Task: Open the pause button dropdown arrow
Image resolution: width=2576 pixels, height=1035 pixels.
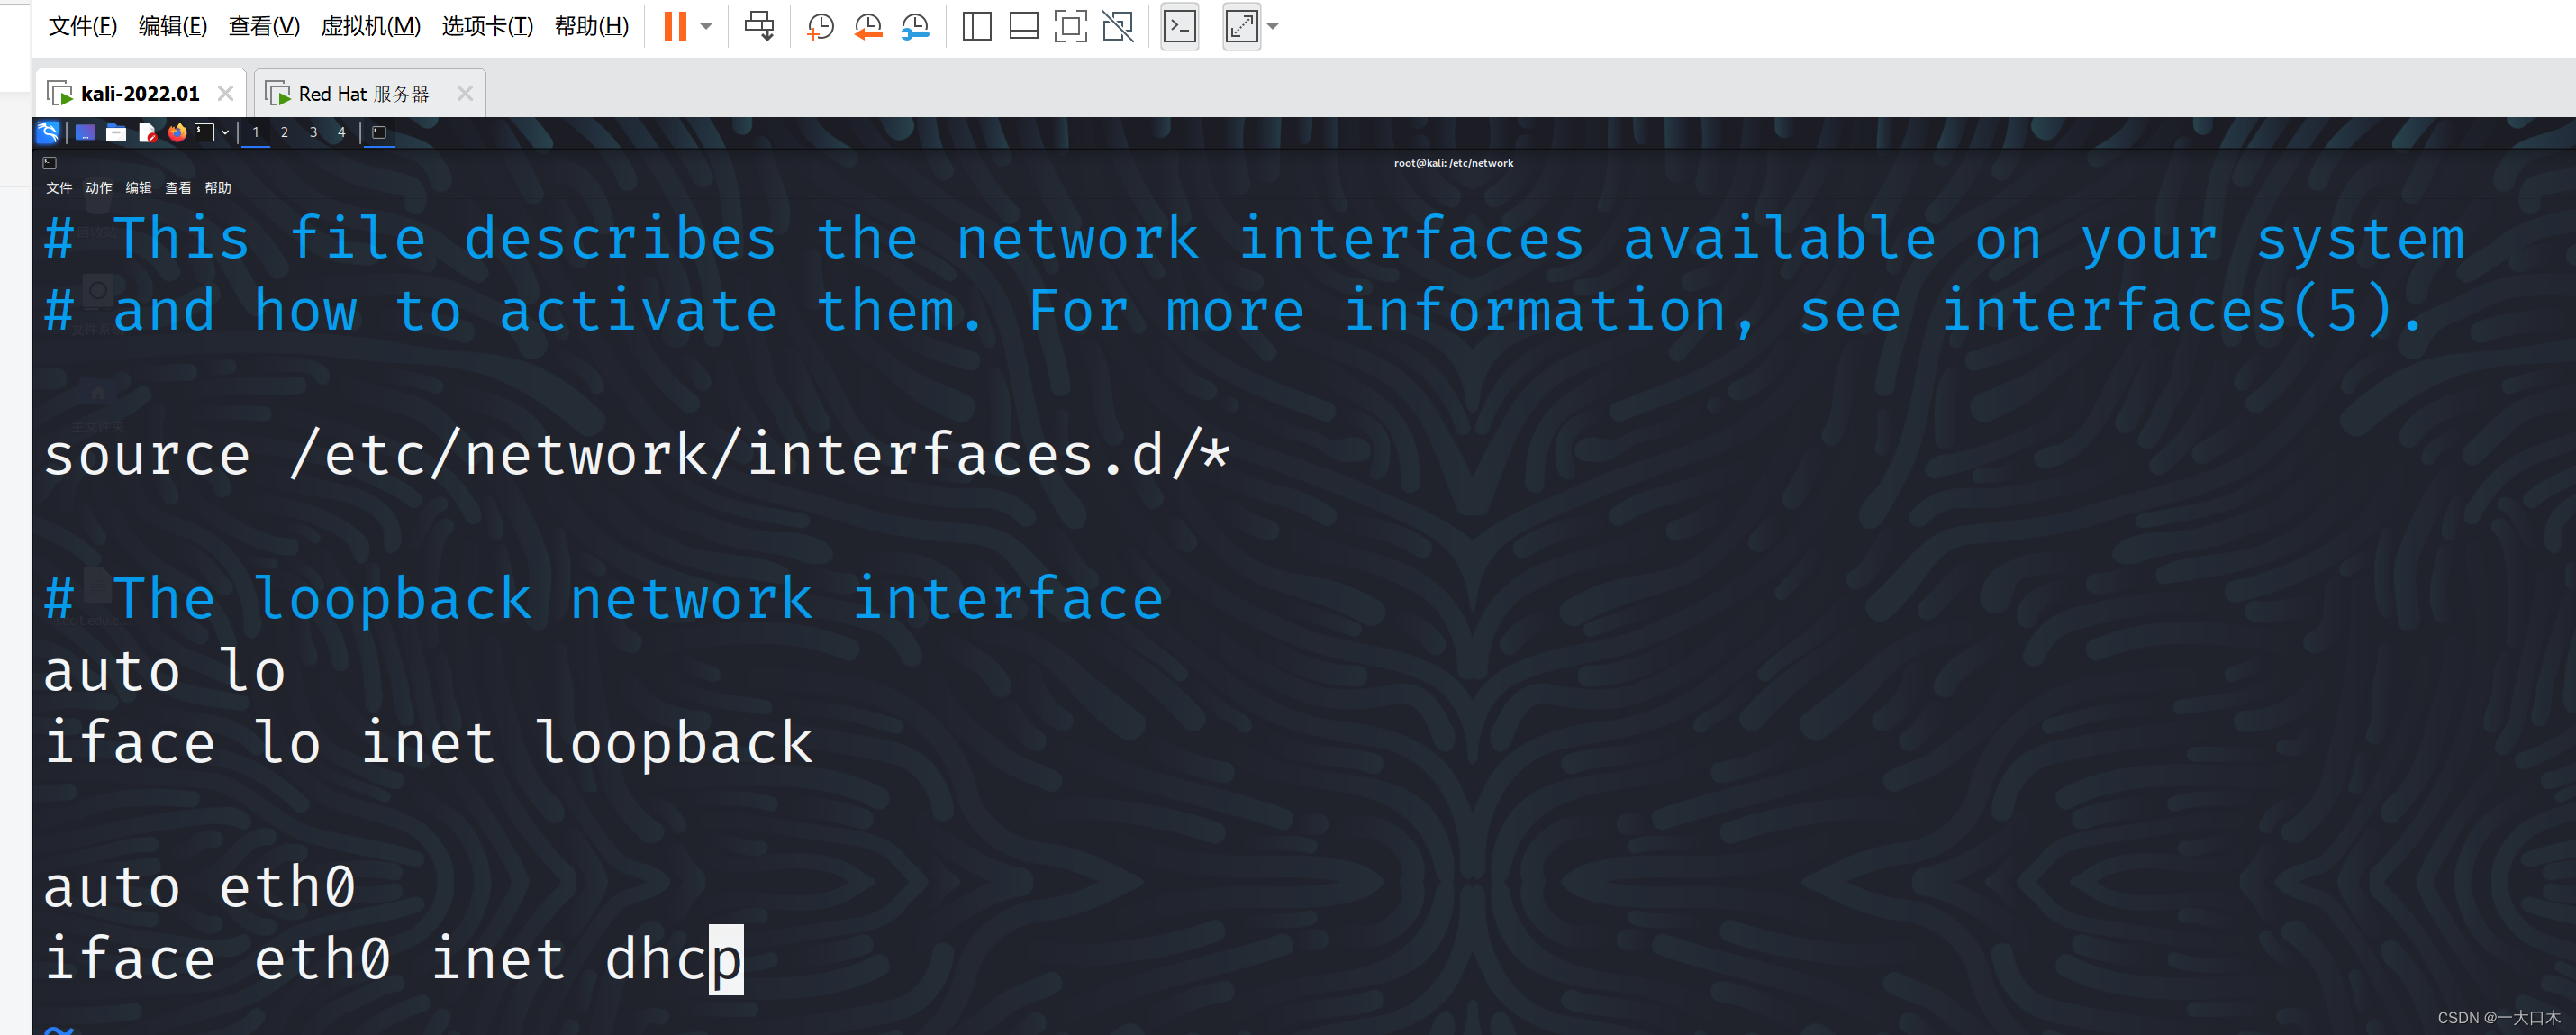Action: [706, 26]
